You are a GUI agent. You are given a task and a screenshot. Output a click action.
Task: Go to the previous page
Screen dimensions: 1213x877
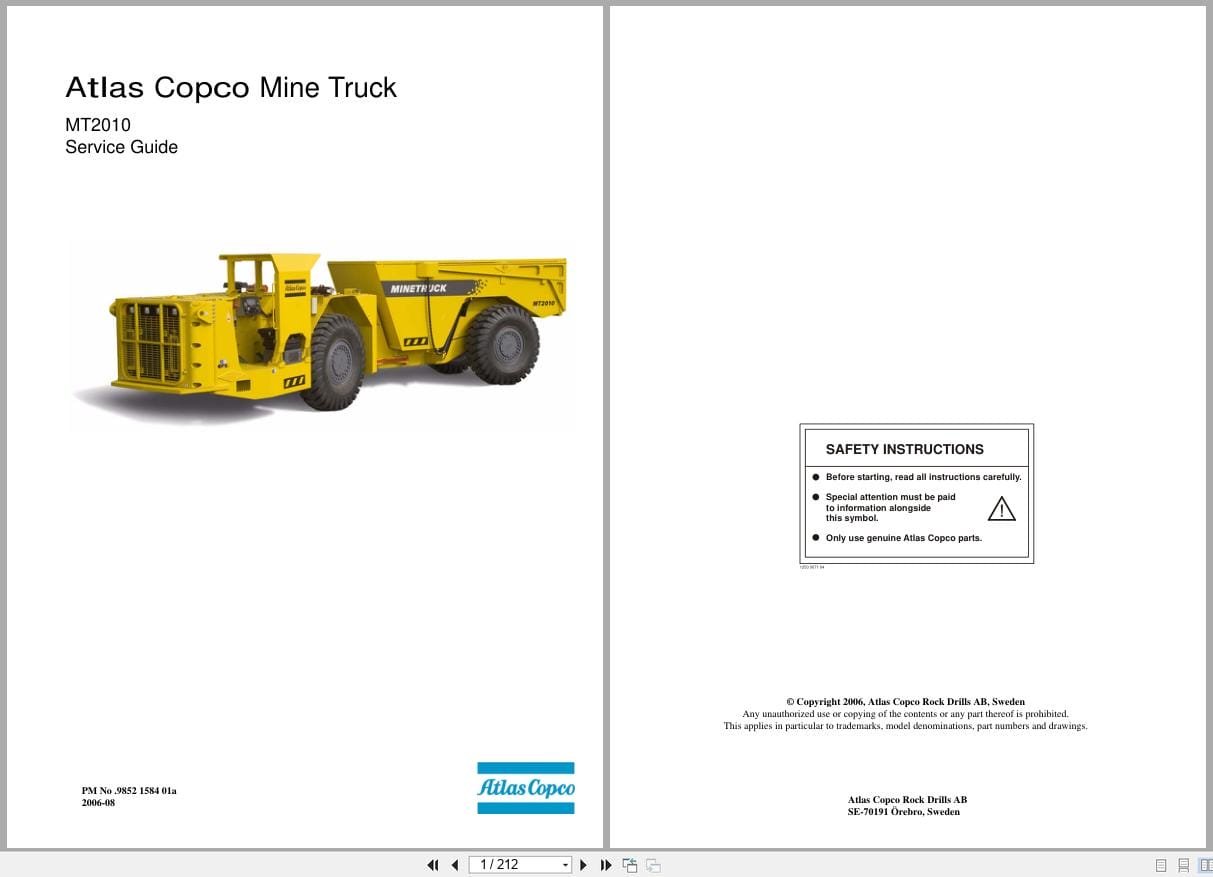coord(455,865)
